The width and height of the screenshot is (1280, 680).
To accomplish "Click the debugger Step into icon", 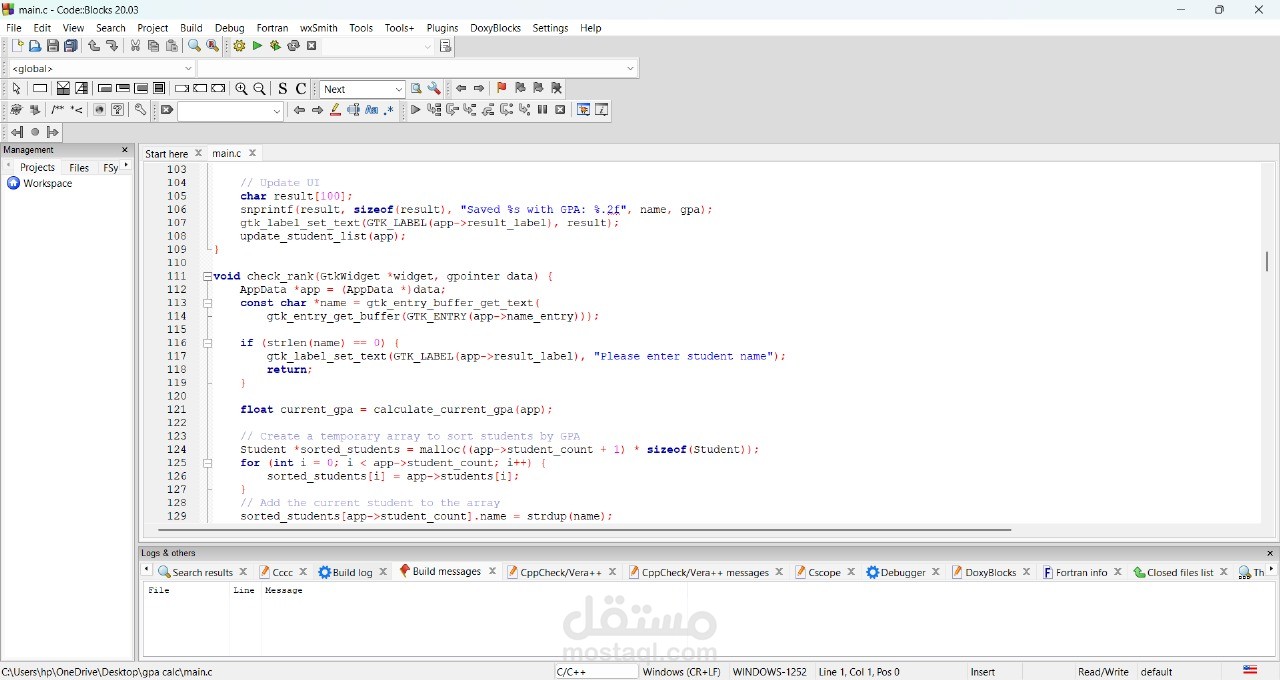I will point(470,110).
